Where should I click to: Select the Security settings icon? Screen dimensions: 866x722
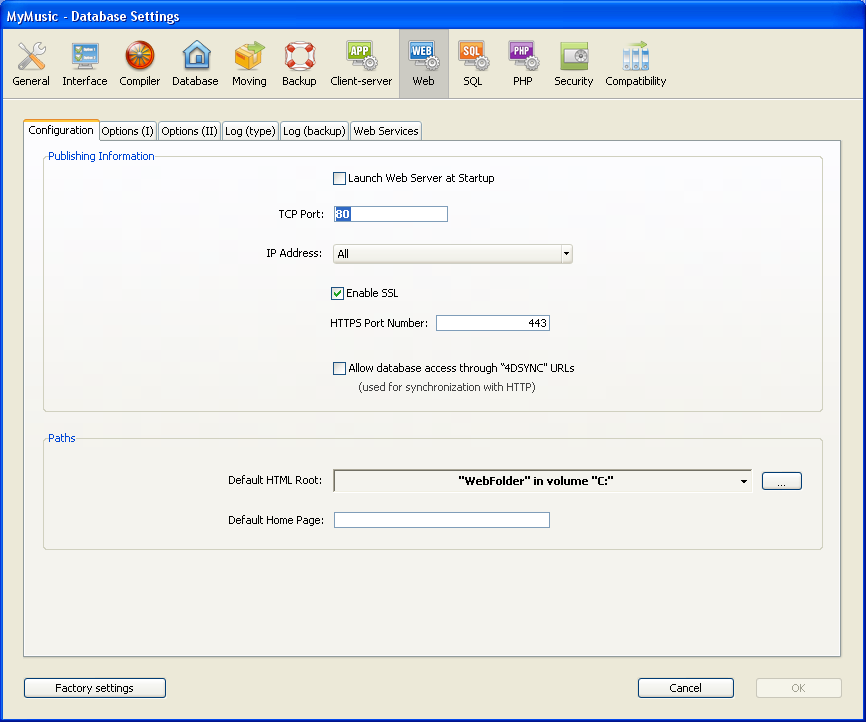574,64
